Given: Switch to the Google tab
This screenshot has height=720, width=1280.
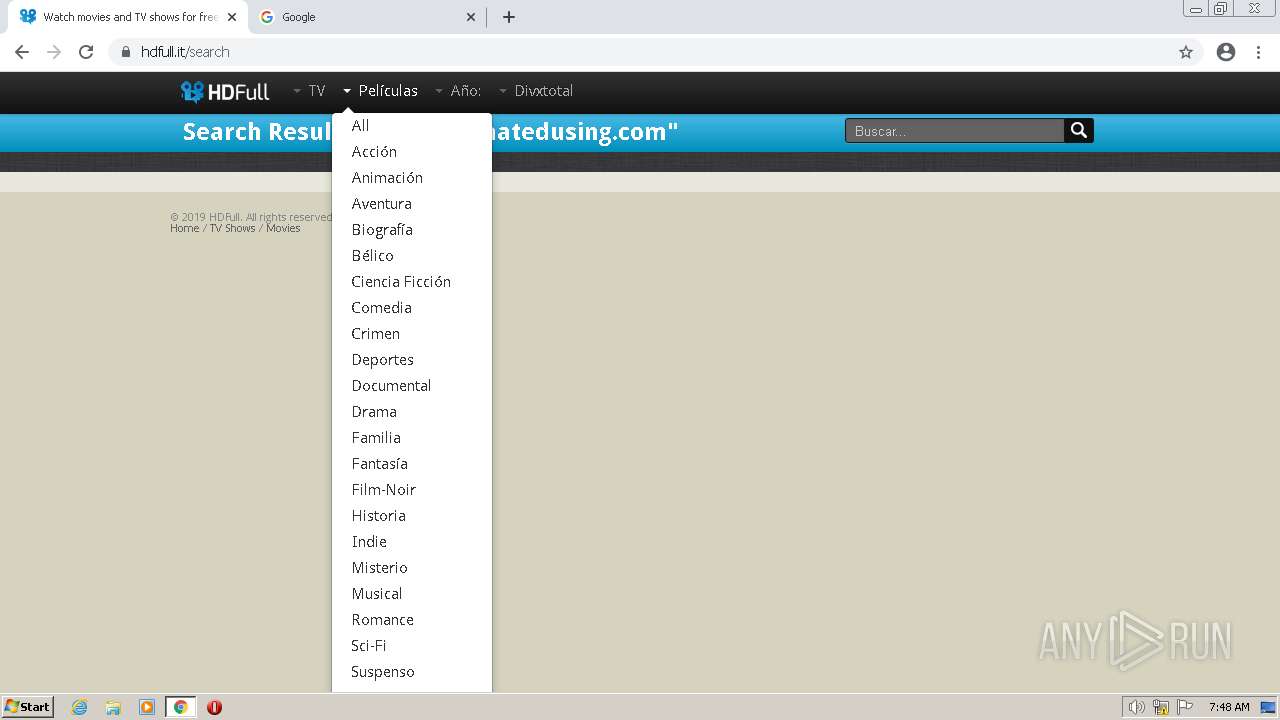Looking at the screenshot, I should 367,17.
